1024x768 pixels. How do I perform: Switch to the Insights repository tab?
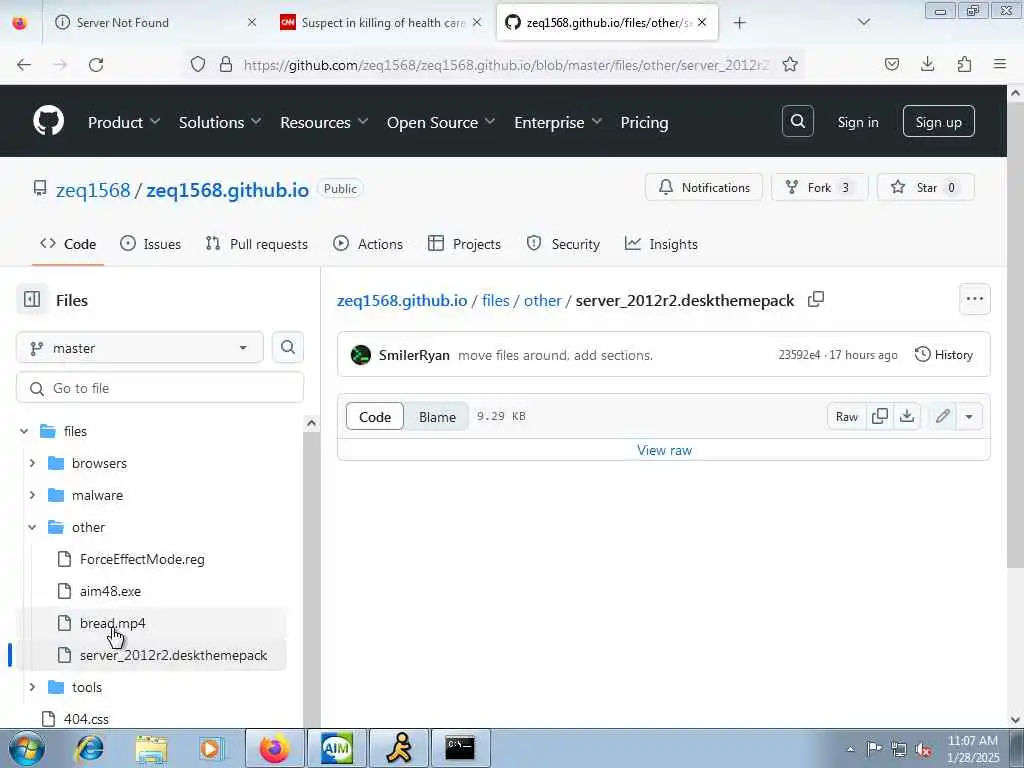tap(661, 244)
